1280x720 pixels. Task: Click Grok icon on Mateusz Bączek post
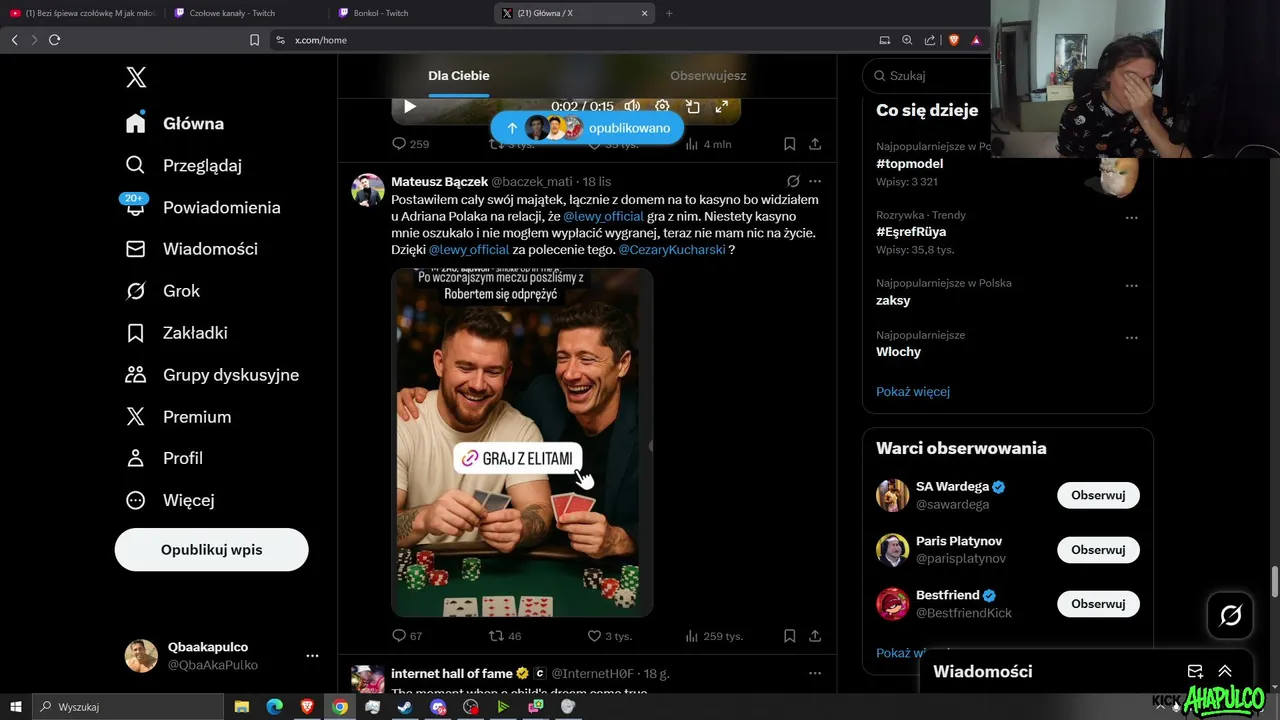pyautogui.click(x=793, y=182)
